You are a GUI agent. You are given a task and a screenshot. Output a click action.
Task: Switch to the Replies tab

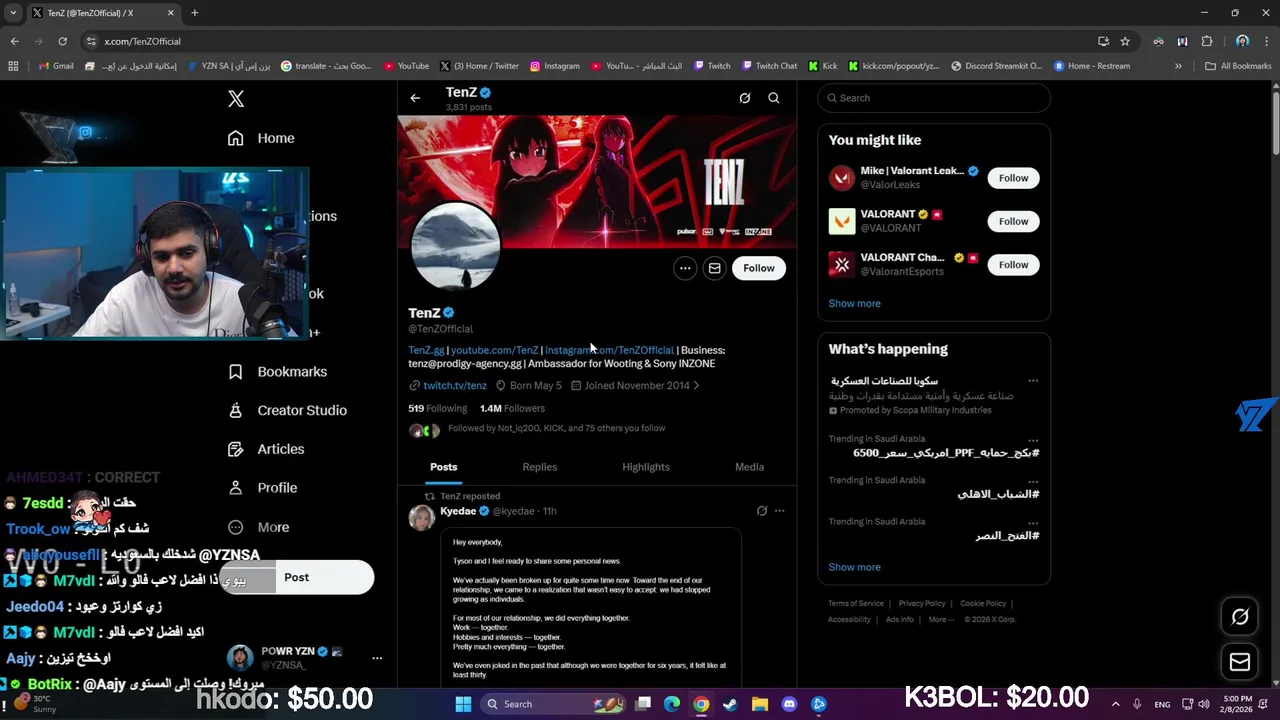pos(540,467)
